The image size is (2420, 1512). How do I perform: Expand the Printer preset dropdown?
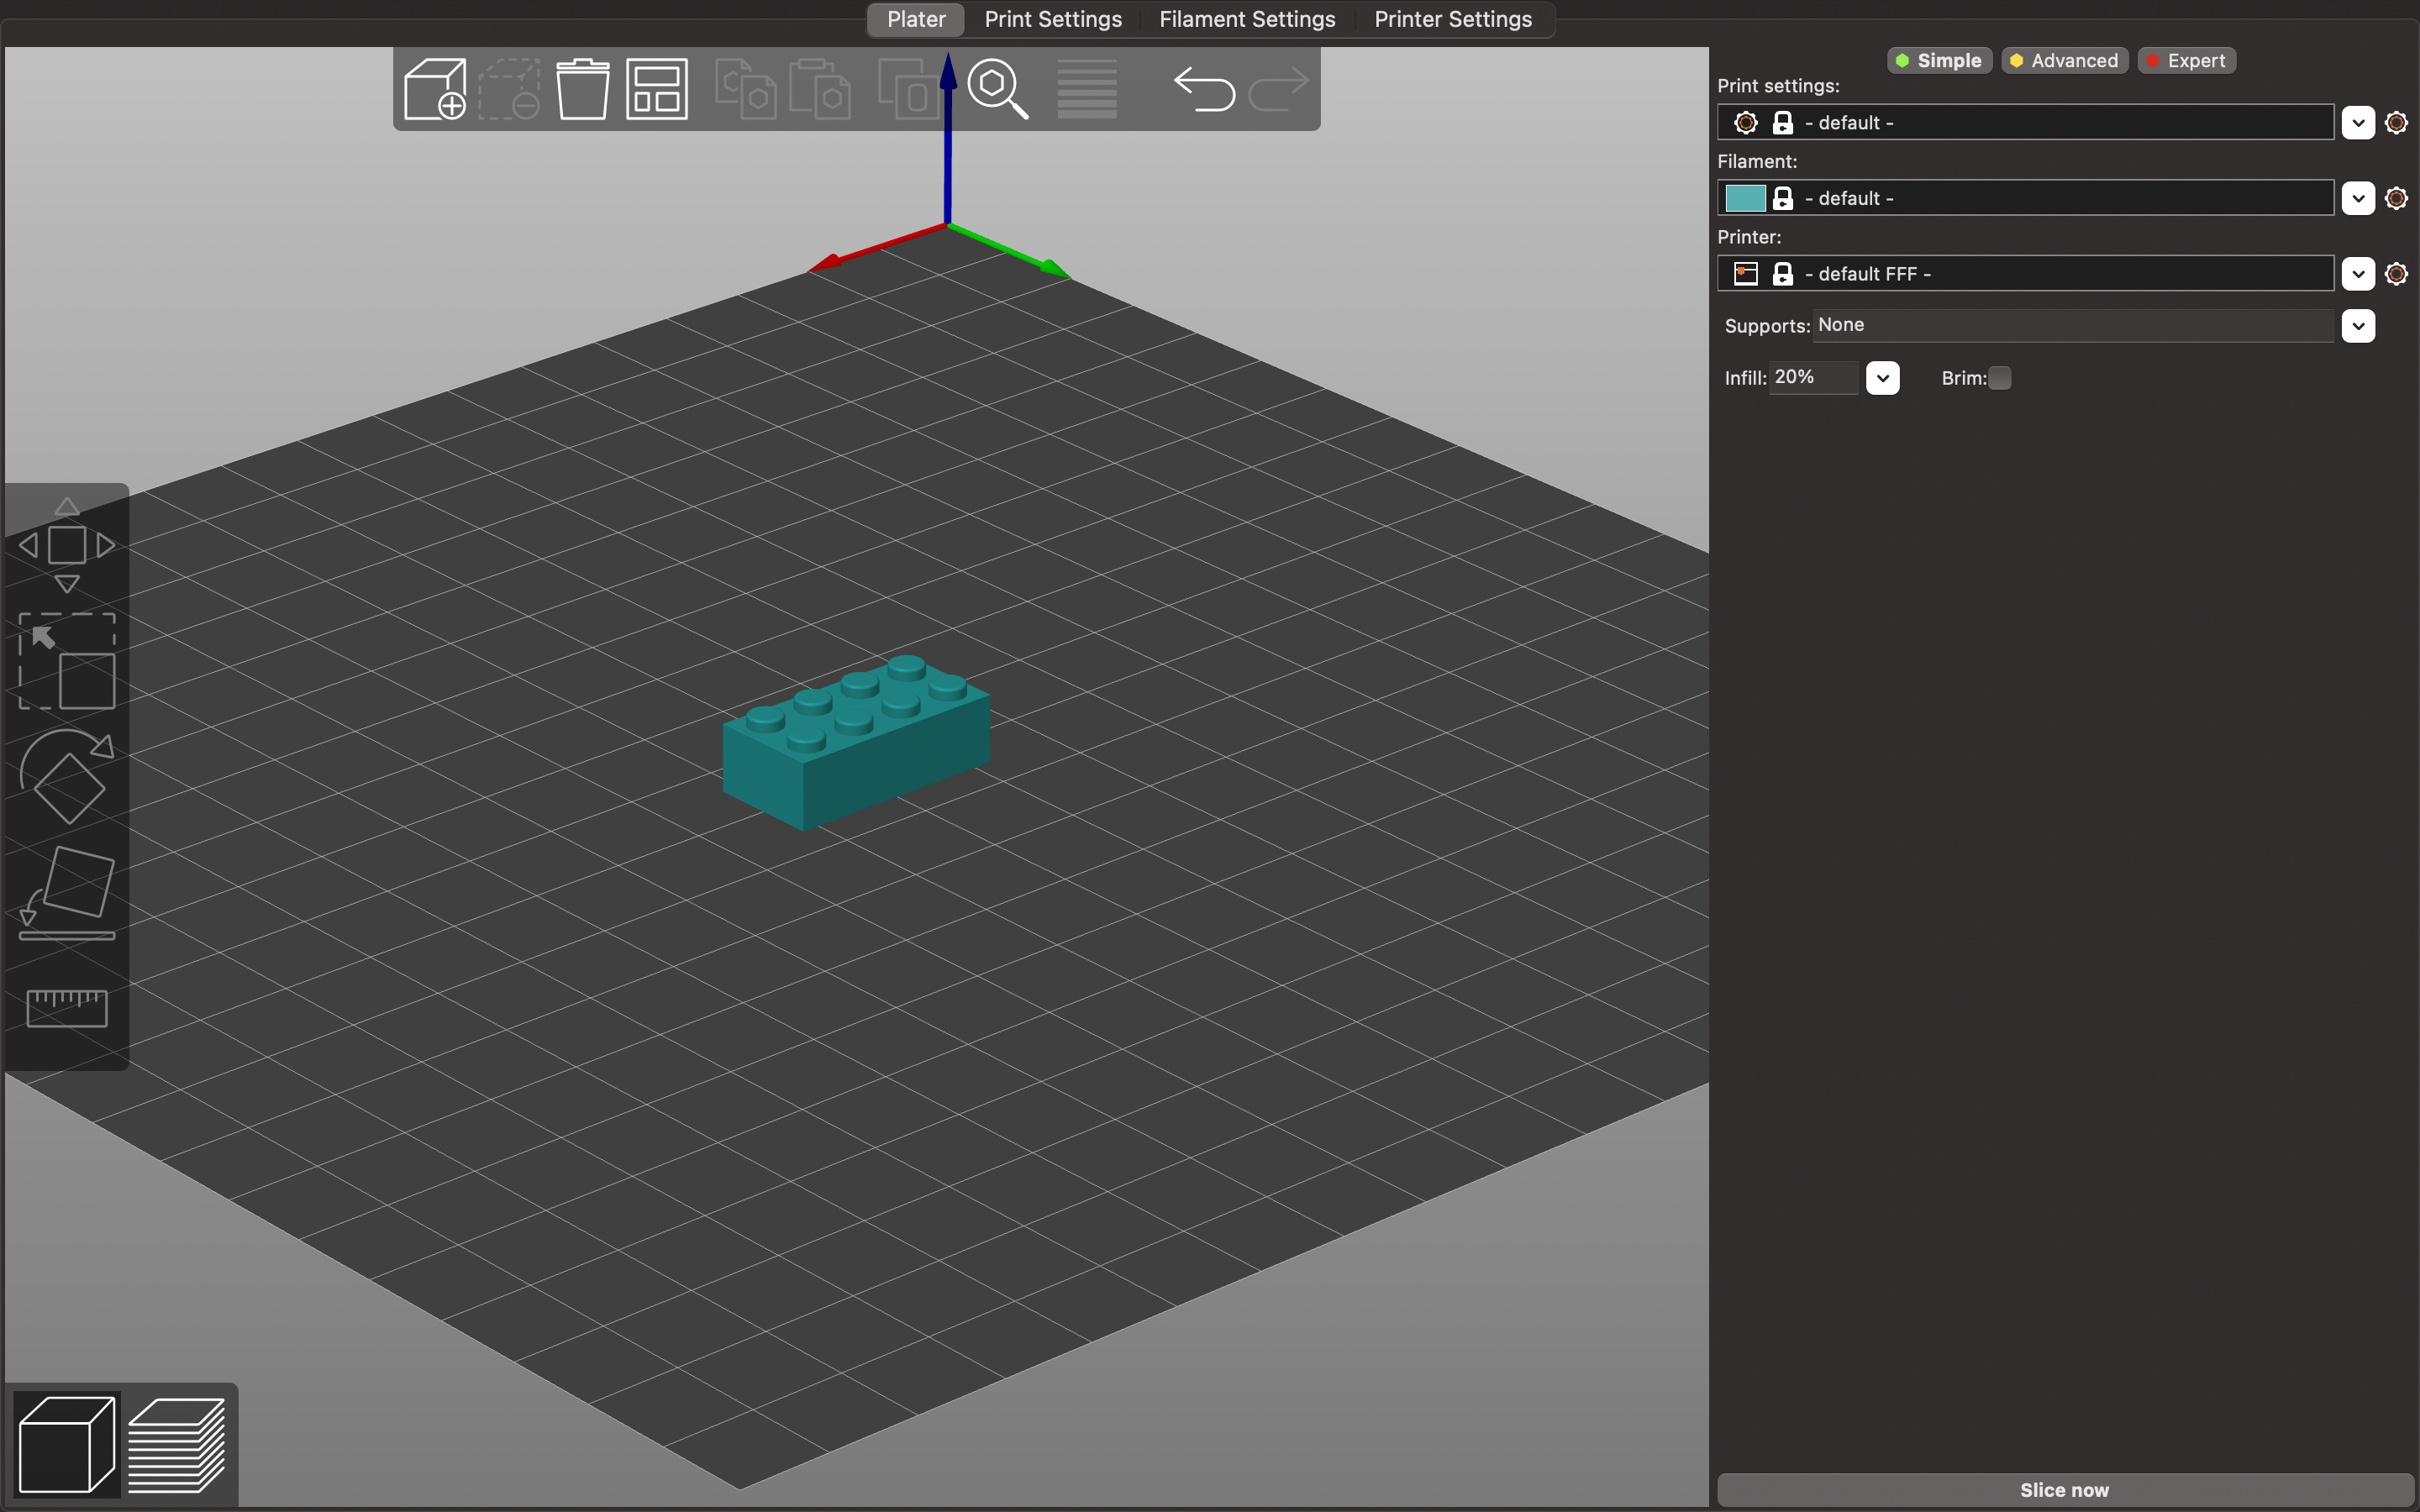[x=2358, y=274]
